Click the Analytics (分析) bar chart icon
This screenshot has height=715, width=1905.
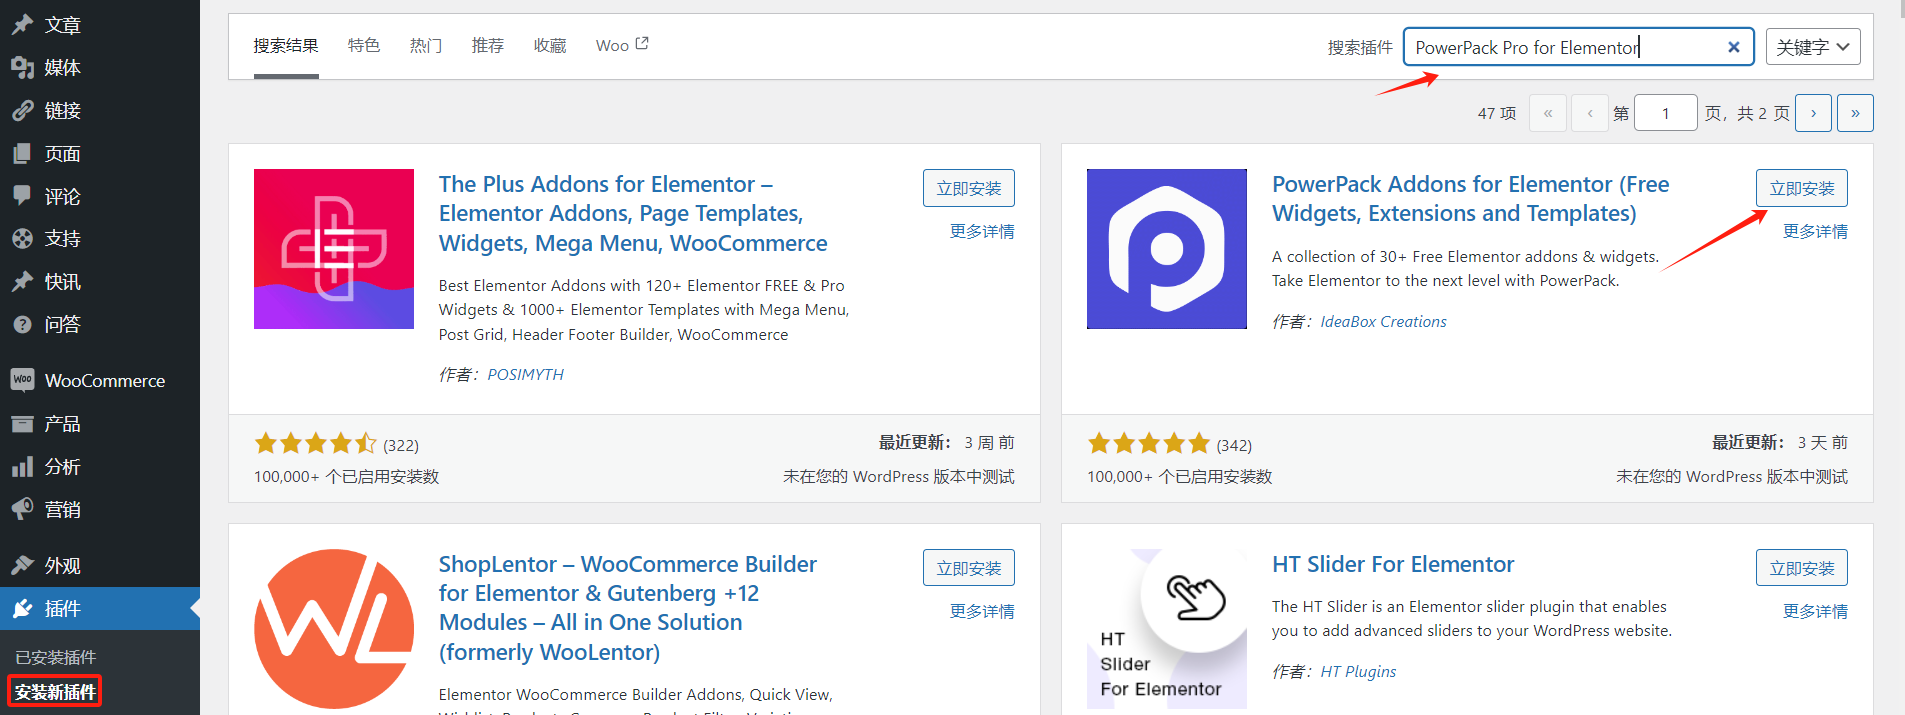[22, 467]
